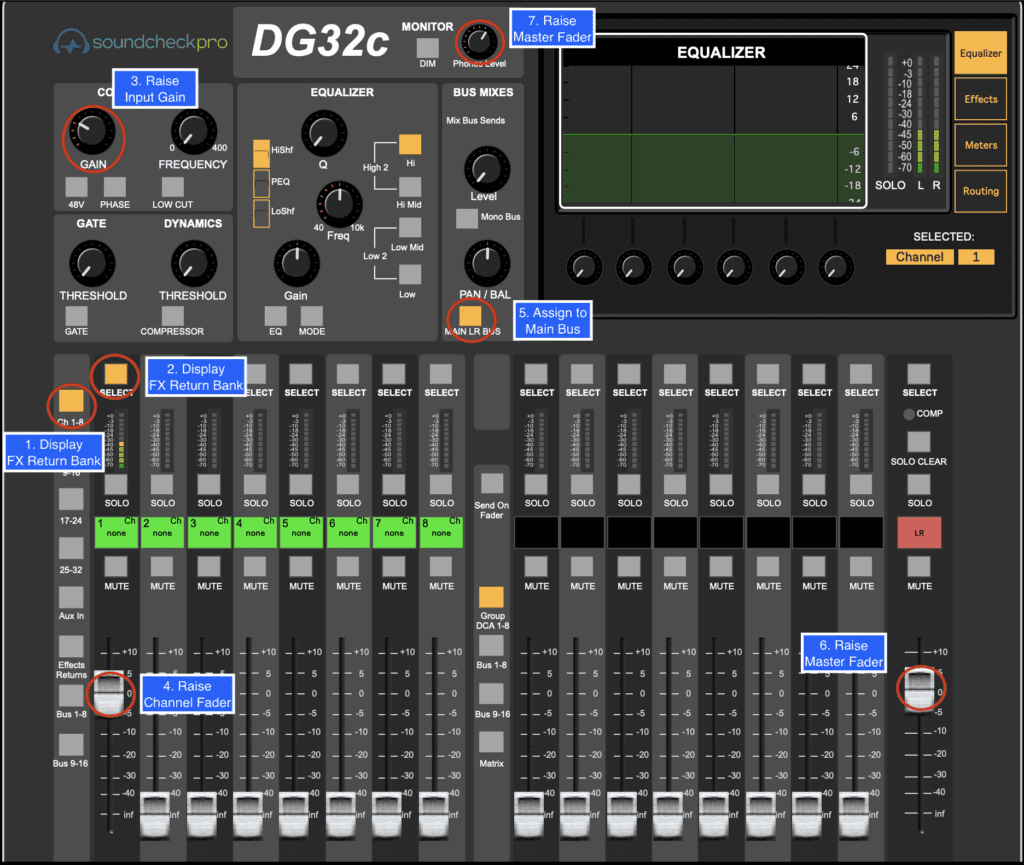Show the Effects Returns layer
This screenshot has width=1024, height=865.
coord(71,646)
